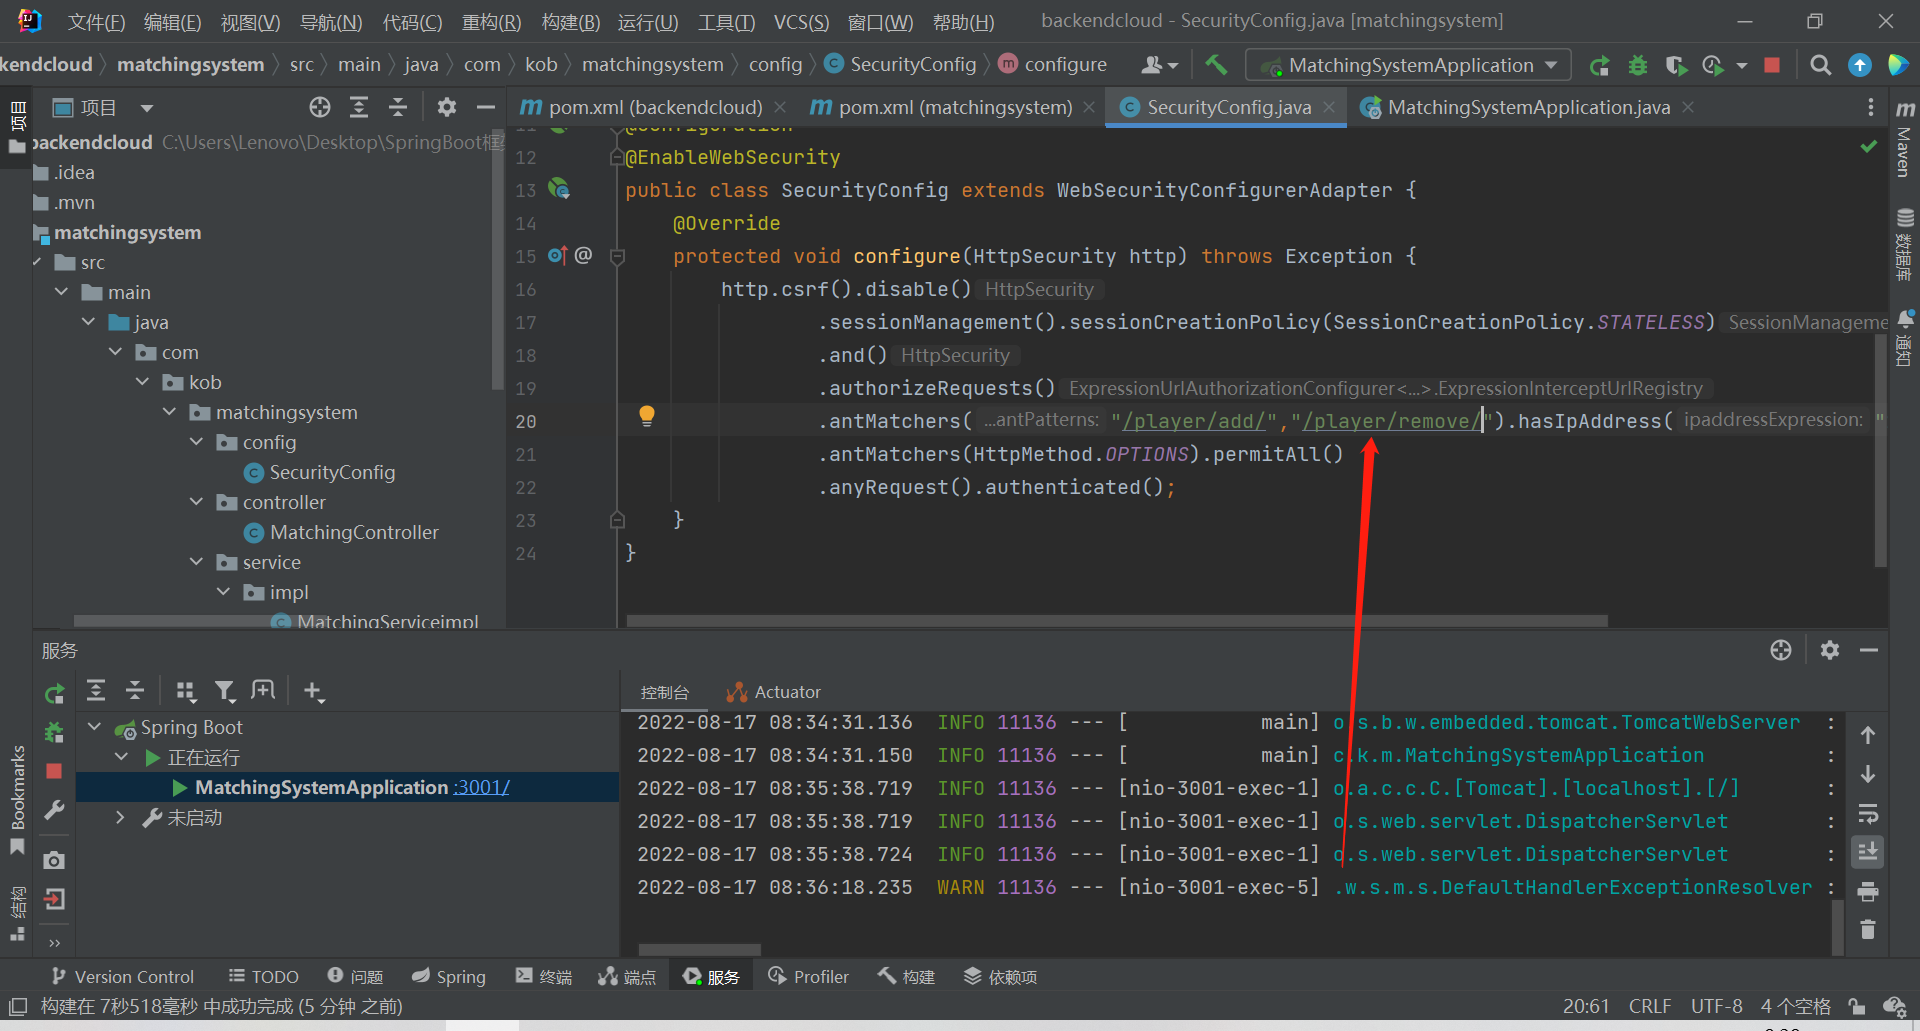The image size is (1920, 1031).
Task: Stop the running application red square
Action: pos(1772,65)
